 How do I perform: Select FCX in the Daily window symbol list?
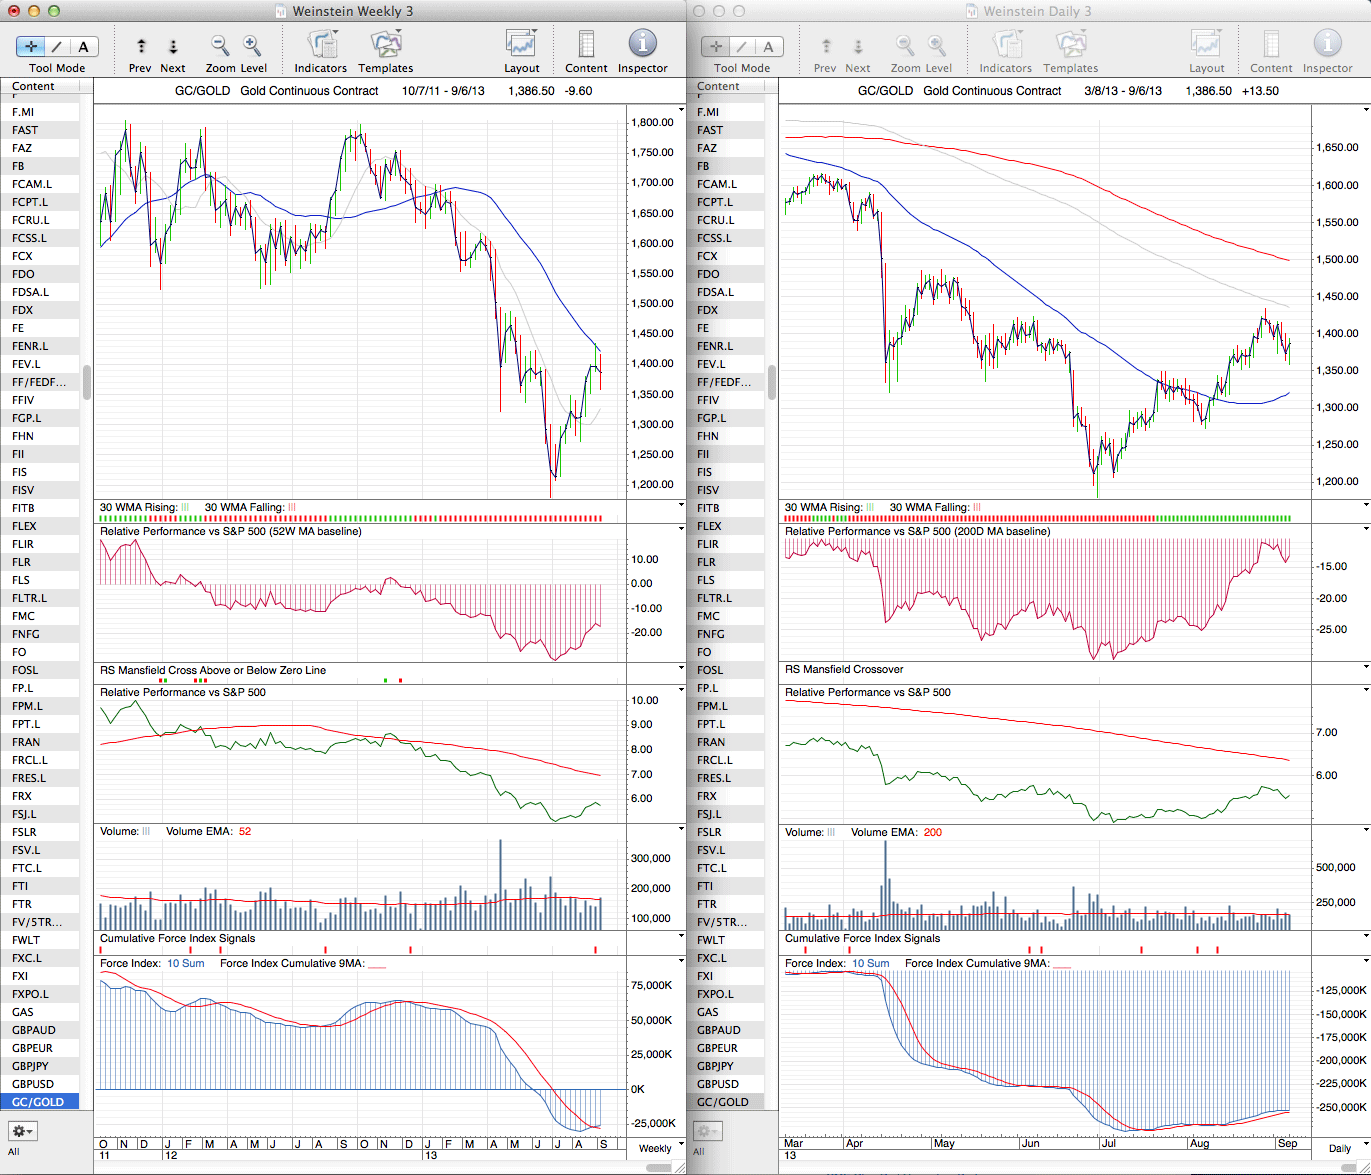pyautogui.click(x=708, y=256)
